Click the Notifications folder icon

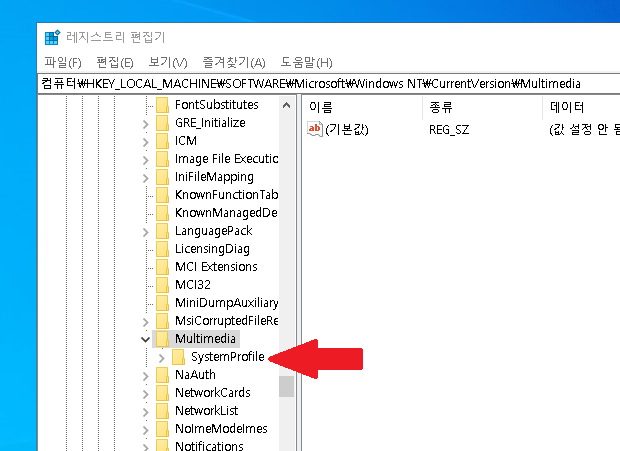[163, 445]
